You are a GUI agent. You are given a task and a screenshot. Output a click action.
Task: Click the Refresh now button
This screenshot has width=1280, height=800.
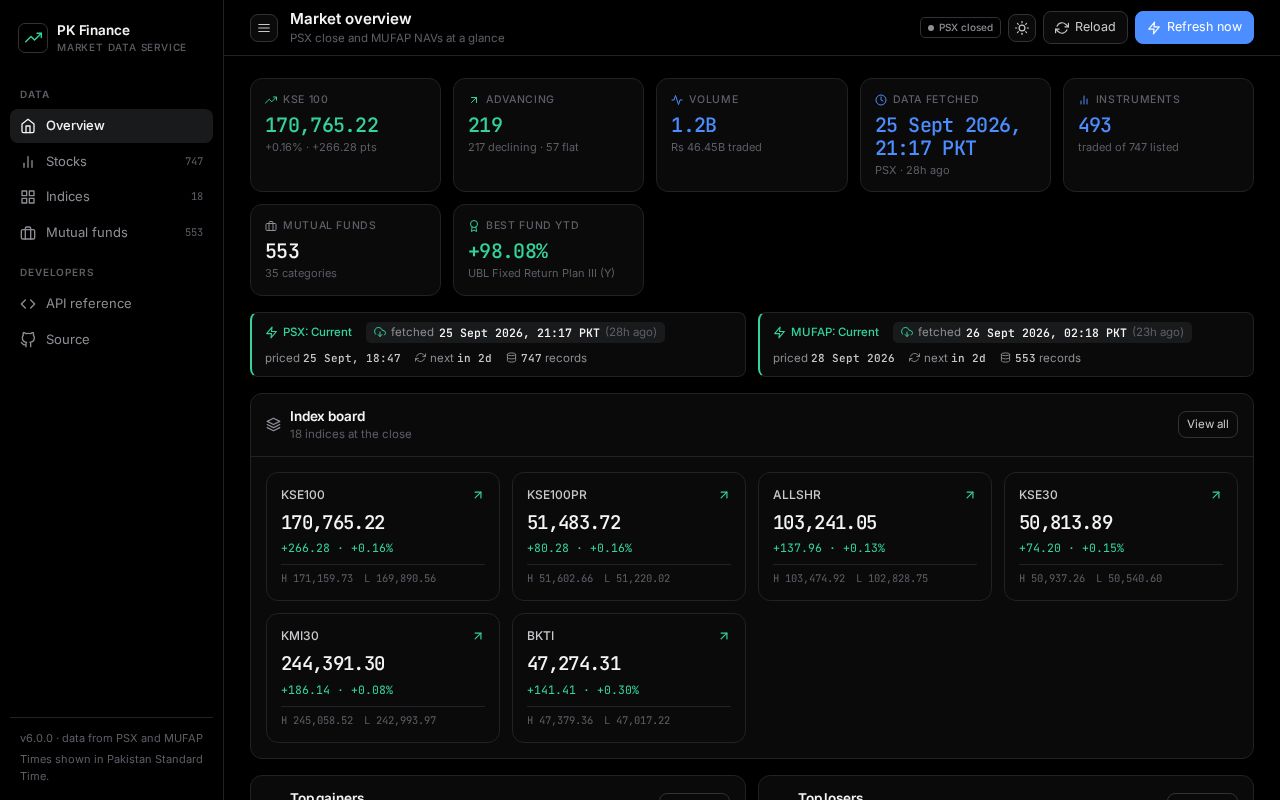click(1194, 28)
